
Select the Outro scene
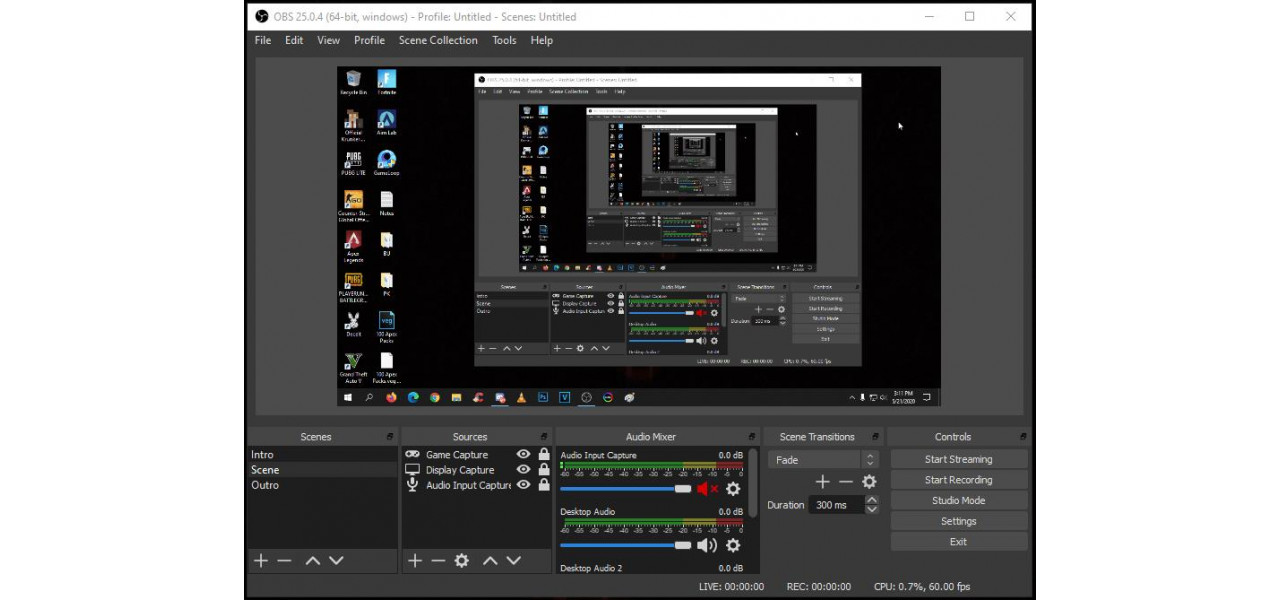click(x=322, y=485)
